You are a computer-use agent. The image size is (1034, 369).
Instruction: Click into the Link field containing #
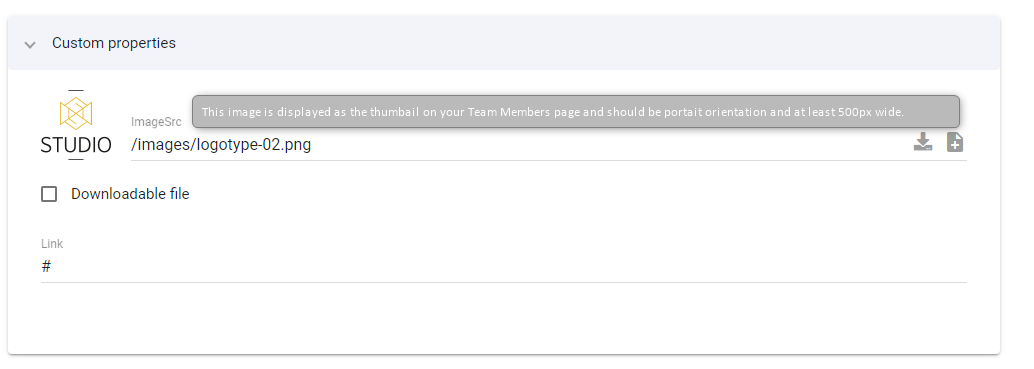pos(504,267)
